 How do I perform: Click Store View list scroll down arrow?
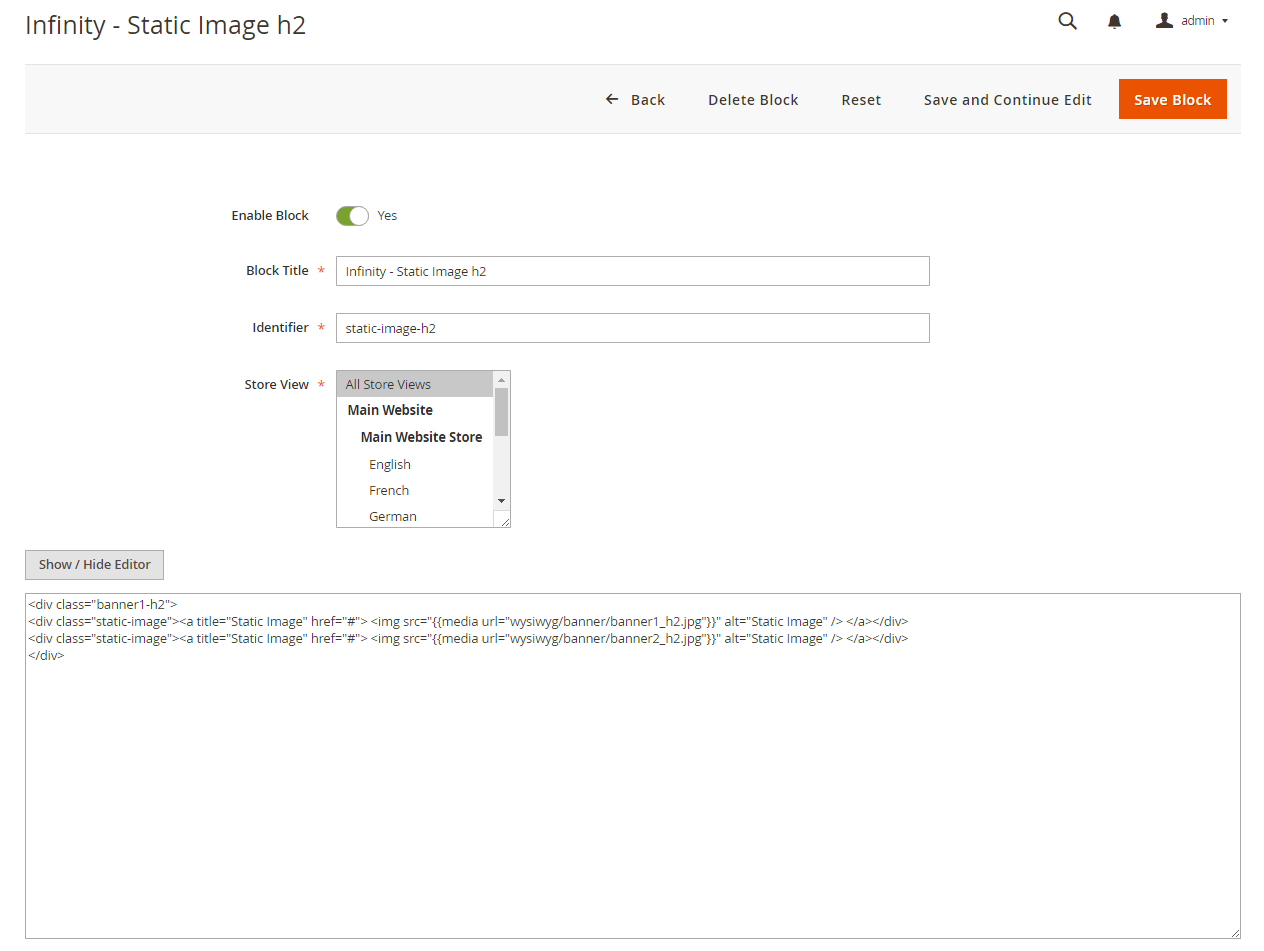(502, 501)
